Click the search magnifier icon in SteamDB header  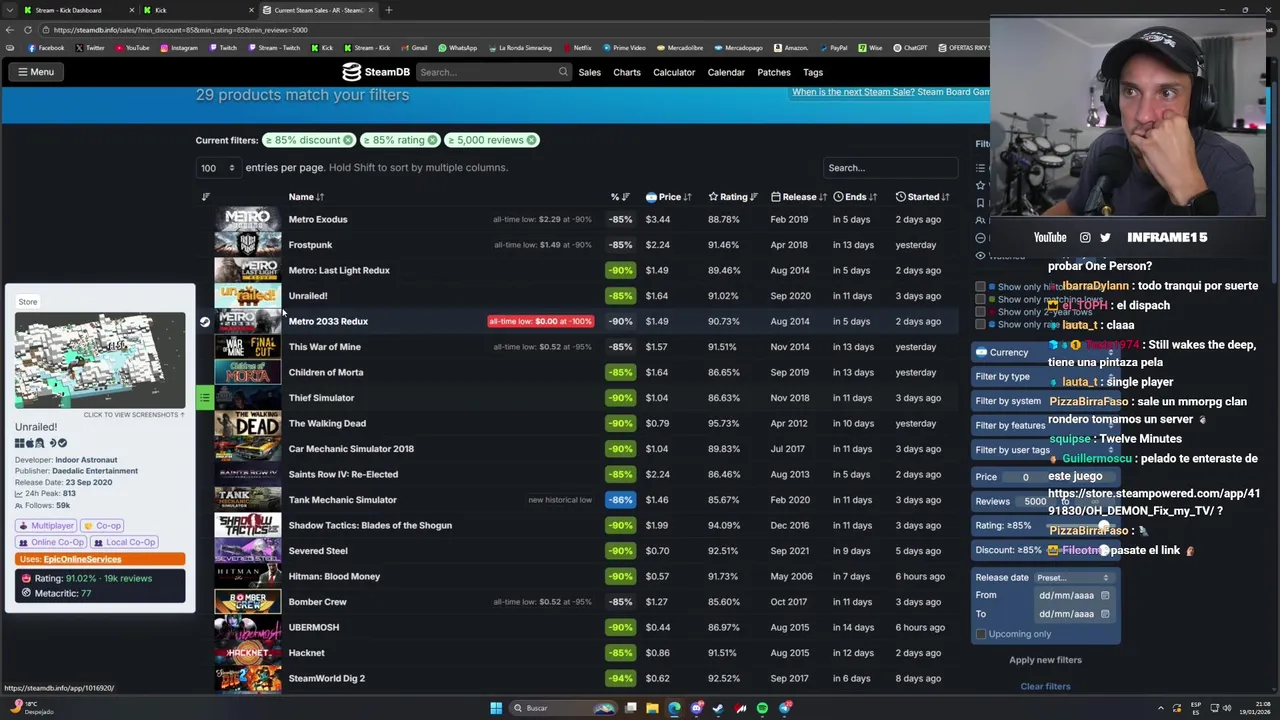click(x=563, y=72)
